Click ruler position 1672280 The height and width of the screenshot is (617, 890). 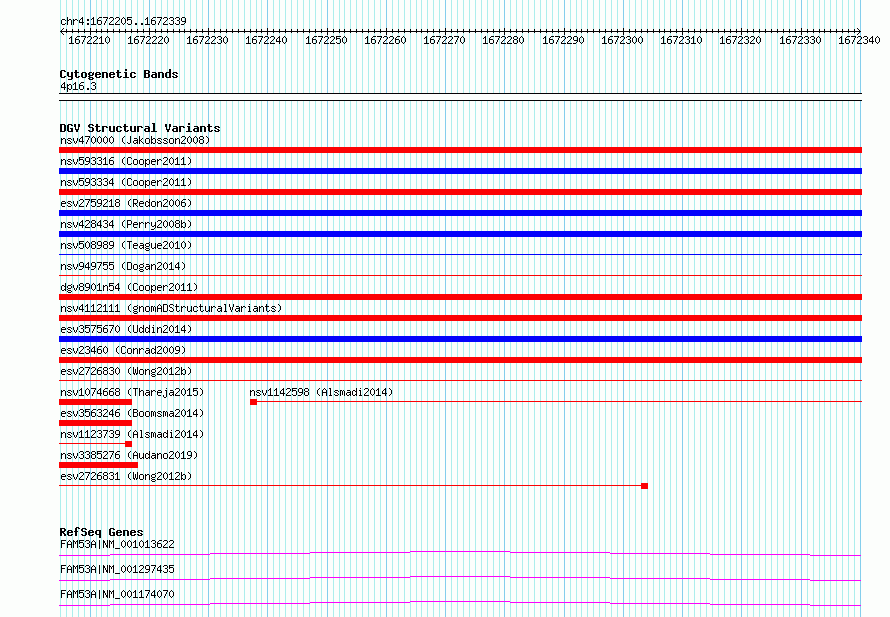tap(503, 40)
